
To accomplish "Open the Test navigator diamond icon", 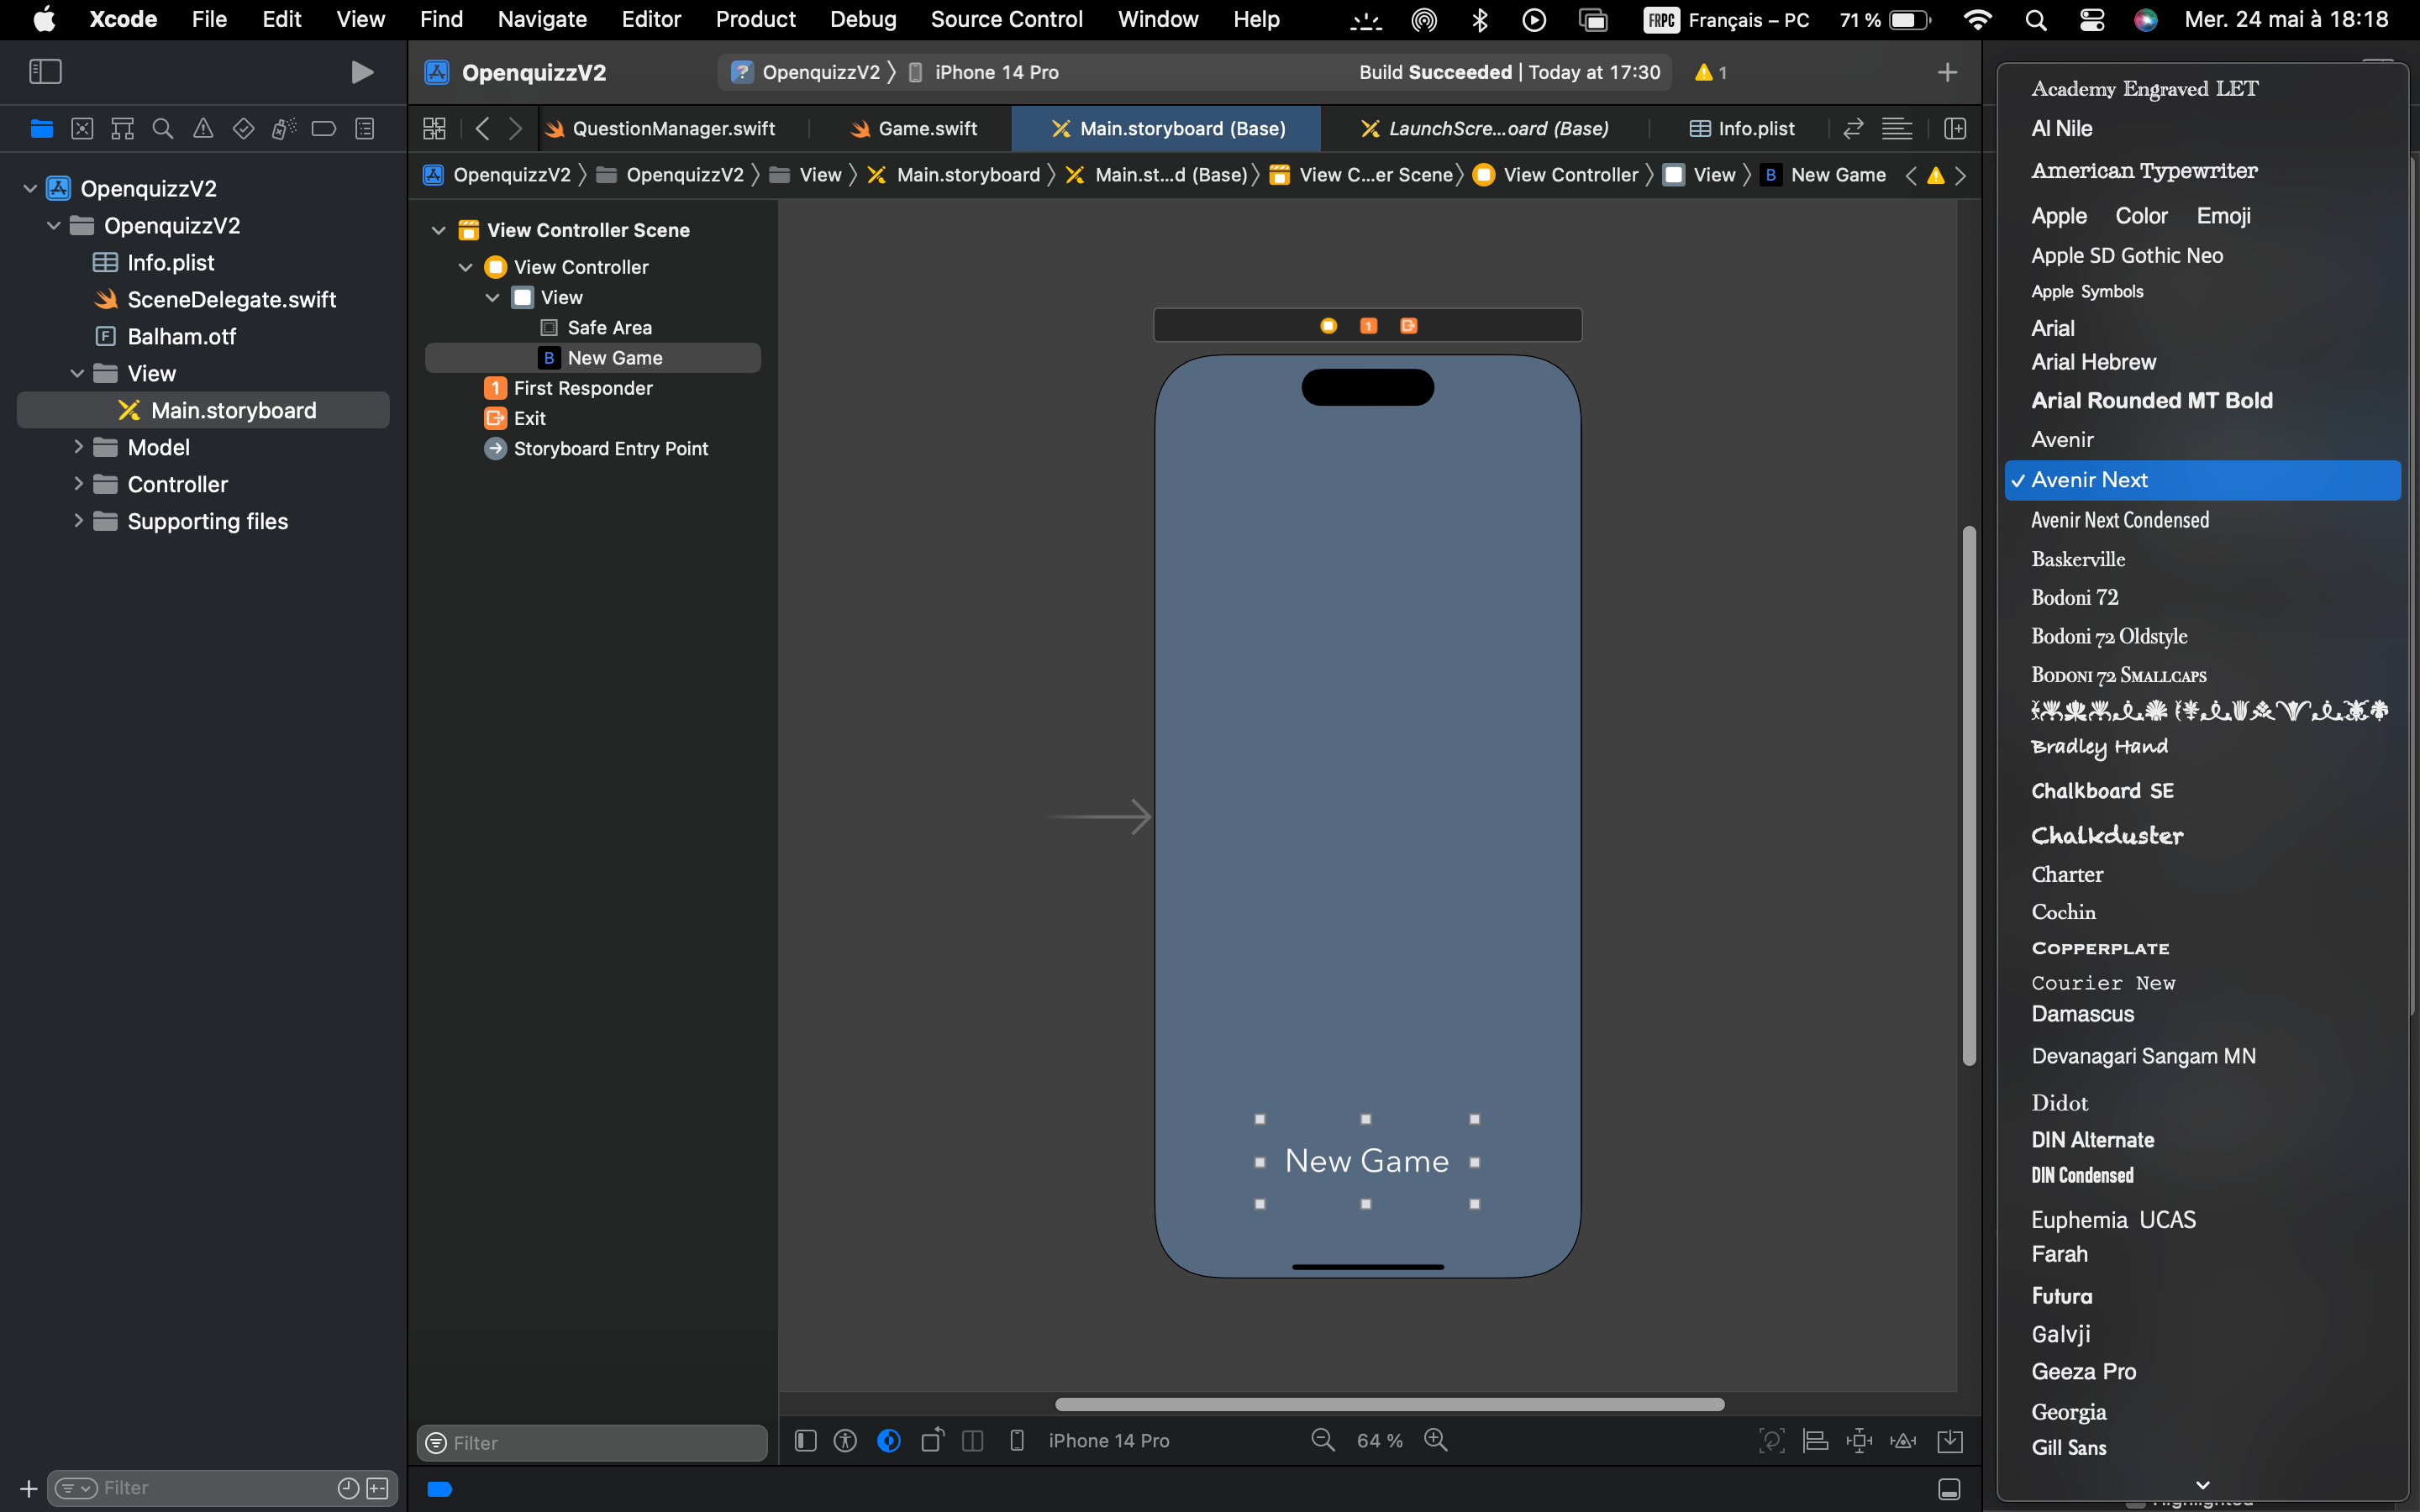I will (x=243, y=129).
